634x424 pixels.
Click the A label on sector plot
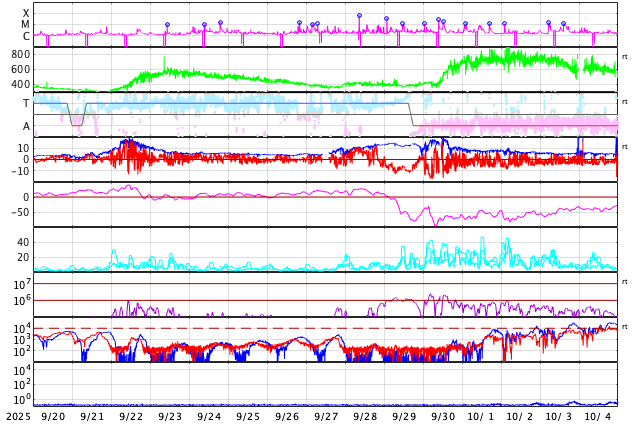click(x=26, y=126)
